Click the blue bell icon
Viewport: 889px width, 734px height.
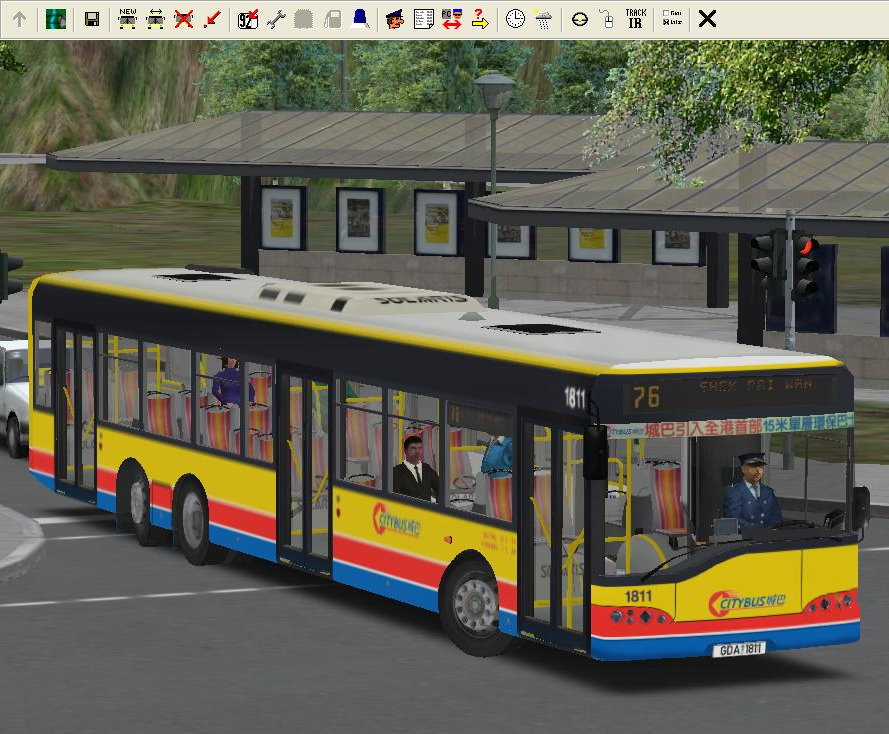[x=360, y=19]
